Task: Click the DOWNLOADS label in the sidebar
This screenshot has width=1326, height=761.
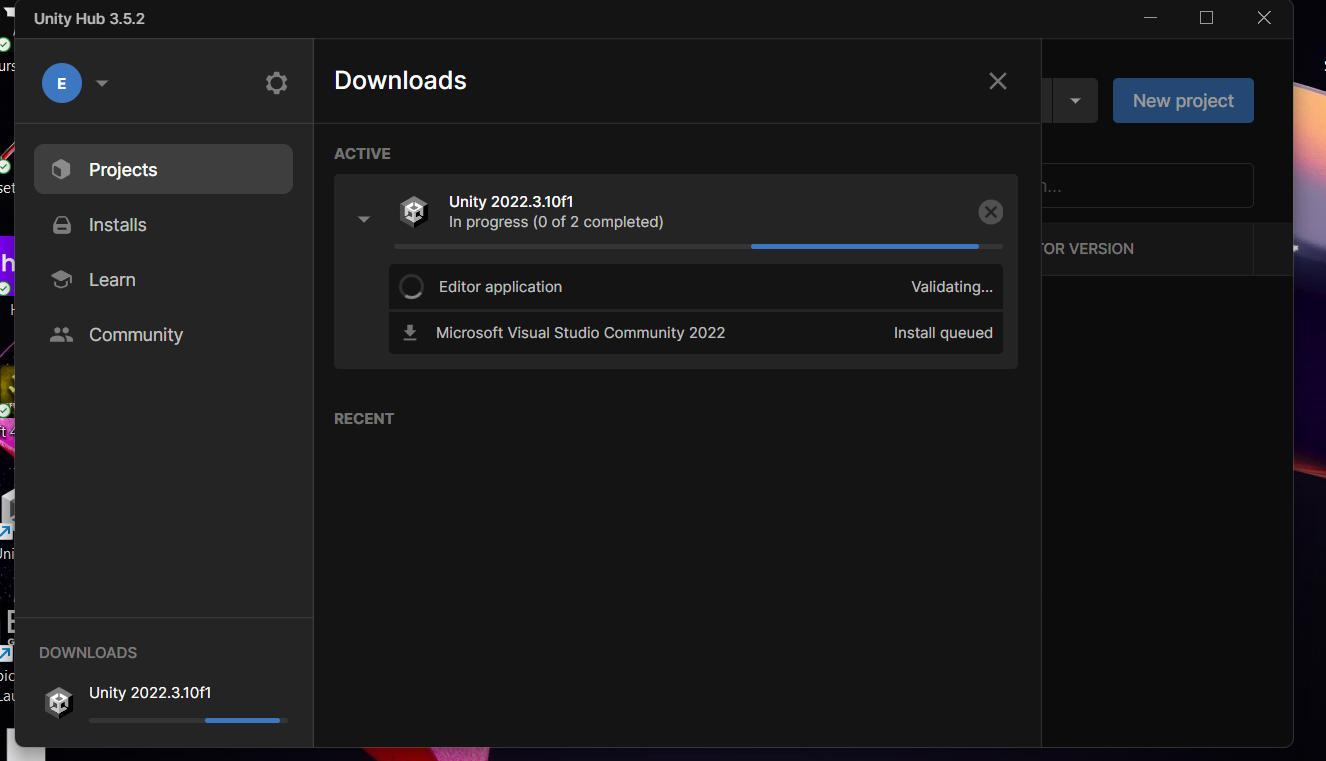Action: [x=88, y=653]
